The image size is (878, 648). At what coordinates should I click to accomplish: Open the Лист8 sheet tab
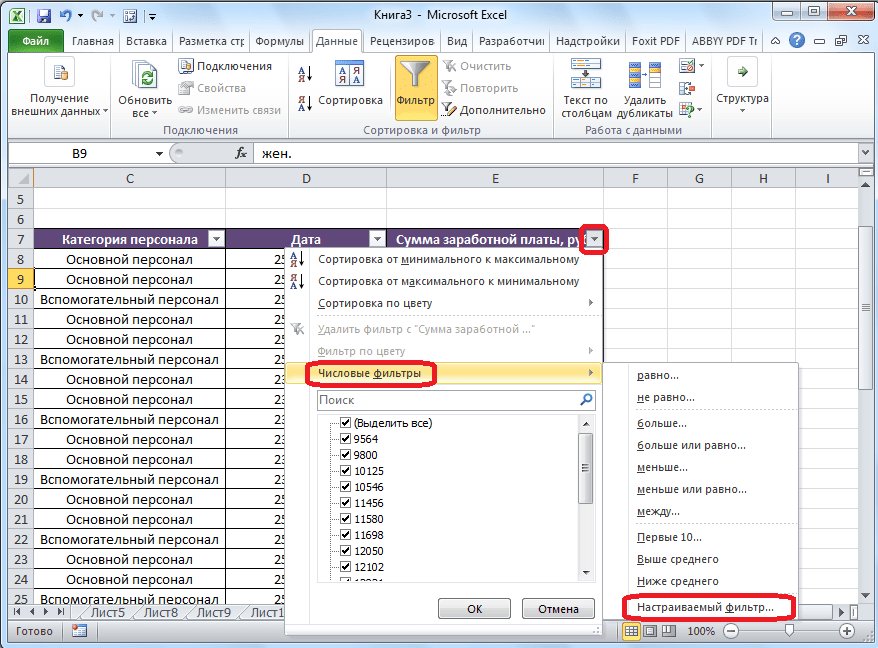click(x=161, y=612)
